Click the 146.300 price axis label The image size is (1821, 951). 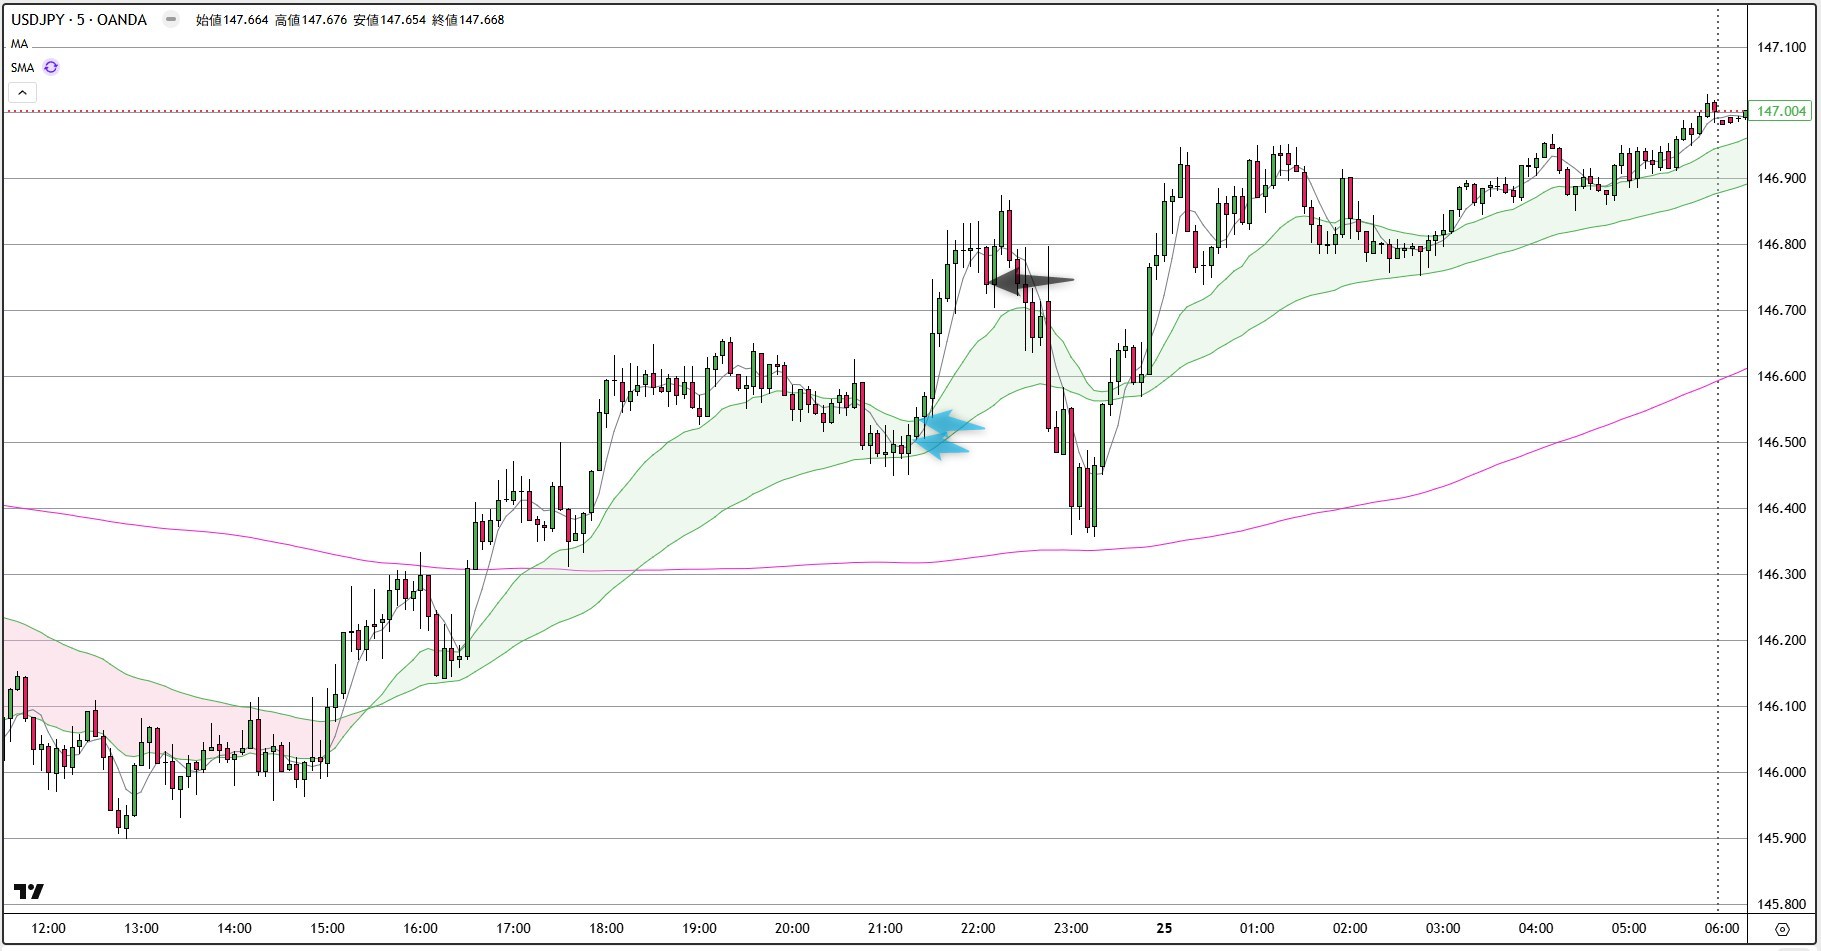coord(1782,574)
